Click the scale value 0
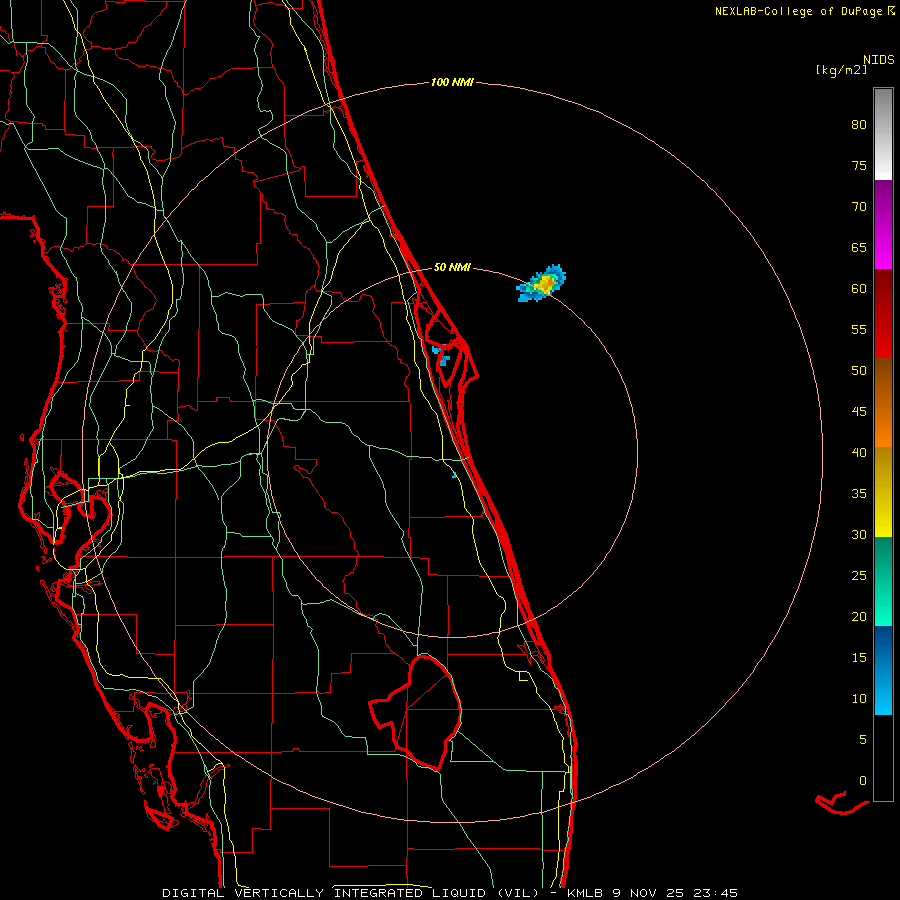The height and width of the screenshot is (900, 900). point(863,781)
